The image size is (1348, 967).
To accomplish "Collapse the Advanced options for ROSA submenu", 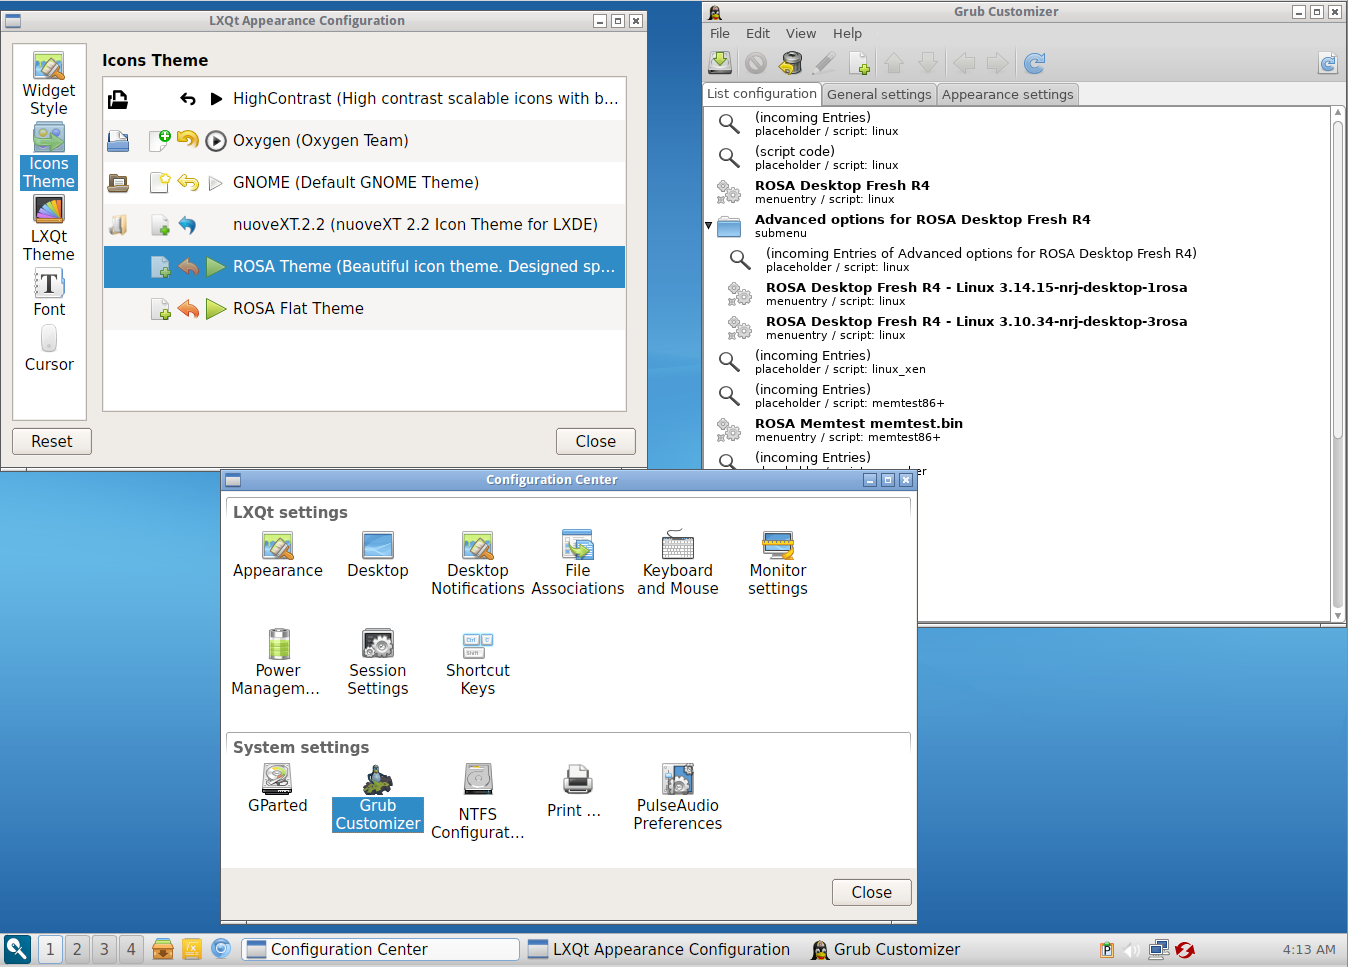I will tap(709, 226).
